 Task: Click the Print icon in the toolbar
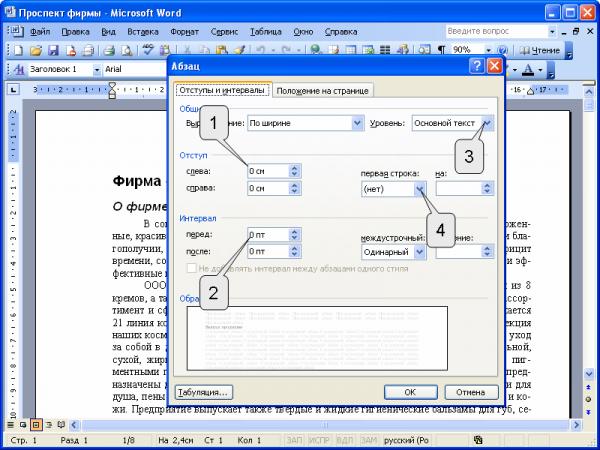[109, 50]
